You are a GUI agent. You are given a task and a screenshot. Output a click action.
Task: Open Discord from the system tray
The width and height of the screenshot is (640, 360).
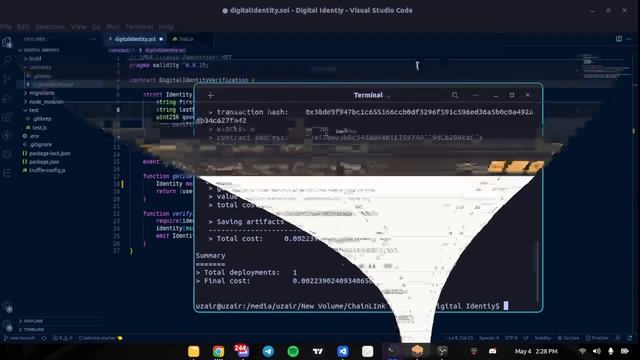click(x=493, y=351)
